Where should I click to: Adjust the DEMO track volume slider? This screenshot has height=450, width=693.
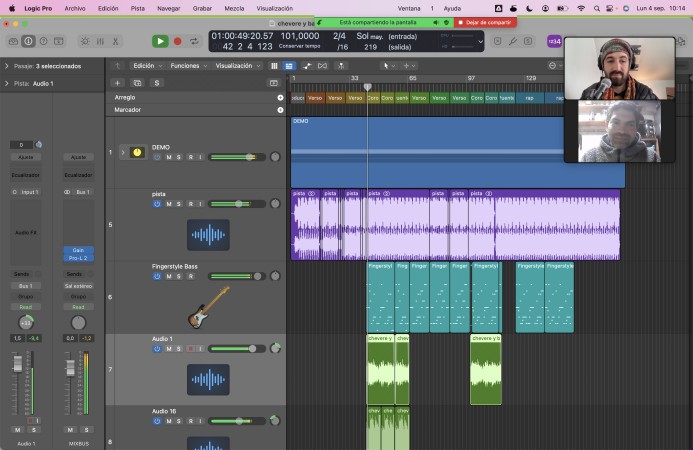click(237, 157)
